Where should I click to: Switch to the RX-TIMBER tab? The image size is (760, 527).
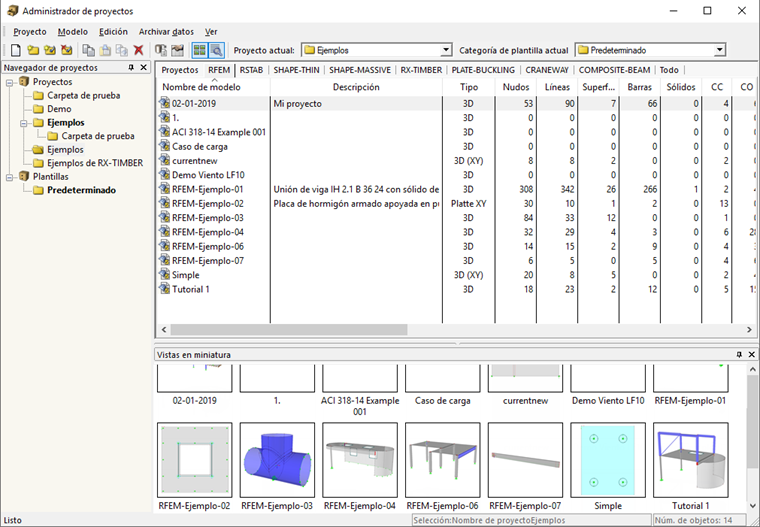click(421, 70)
